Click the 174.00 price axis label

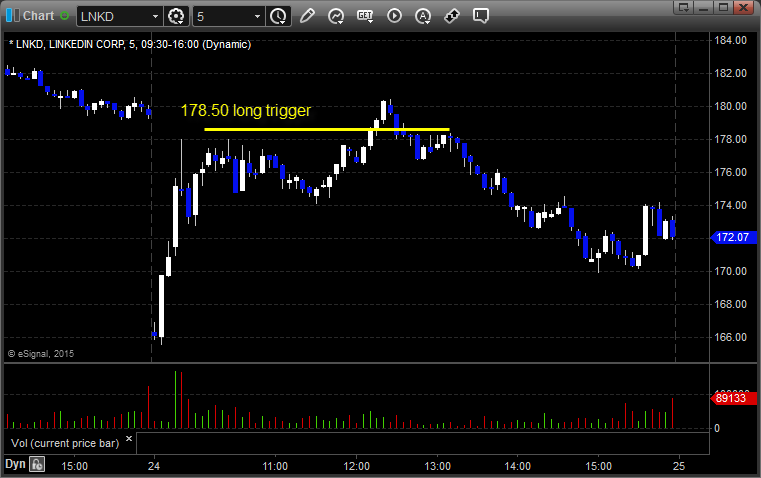[730, 205]
